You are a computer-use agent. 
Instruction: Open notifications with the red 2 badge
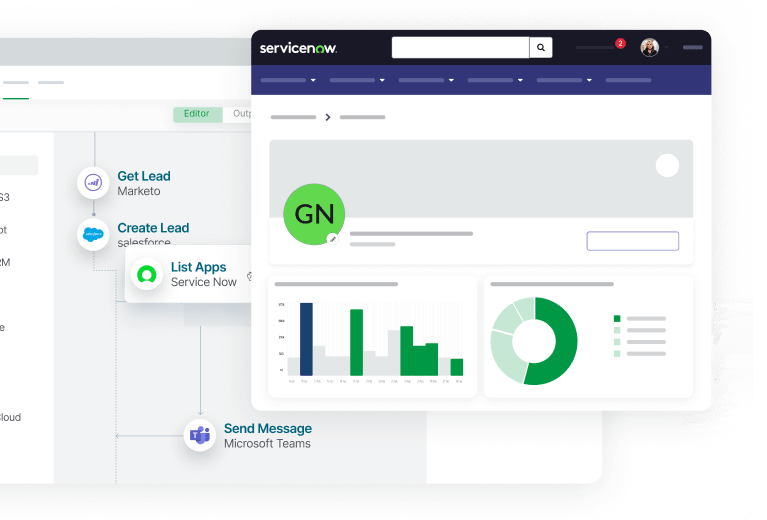pos(620,44)
